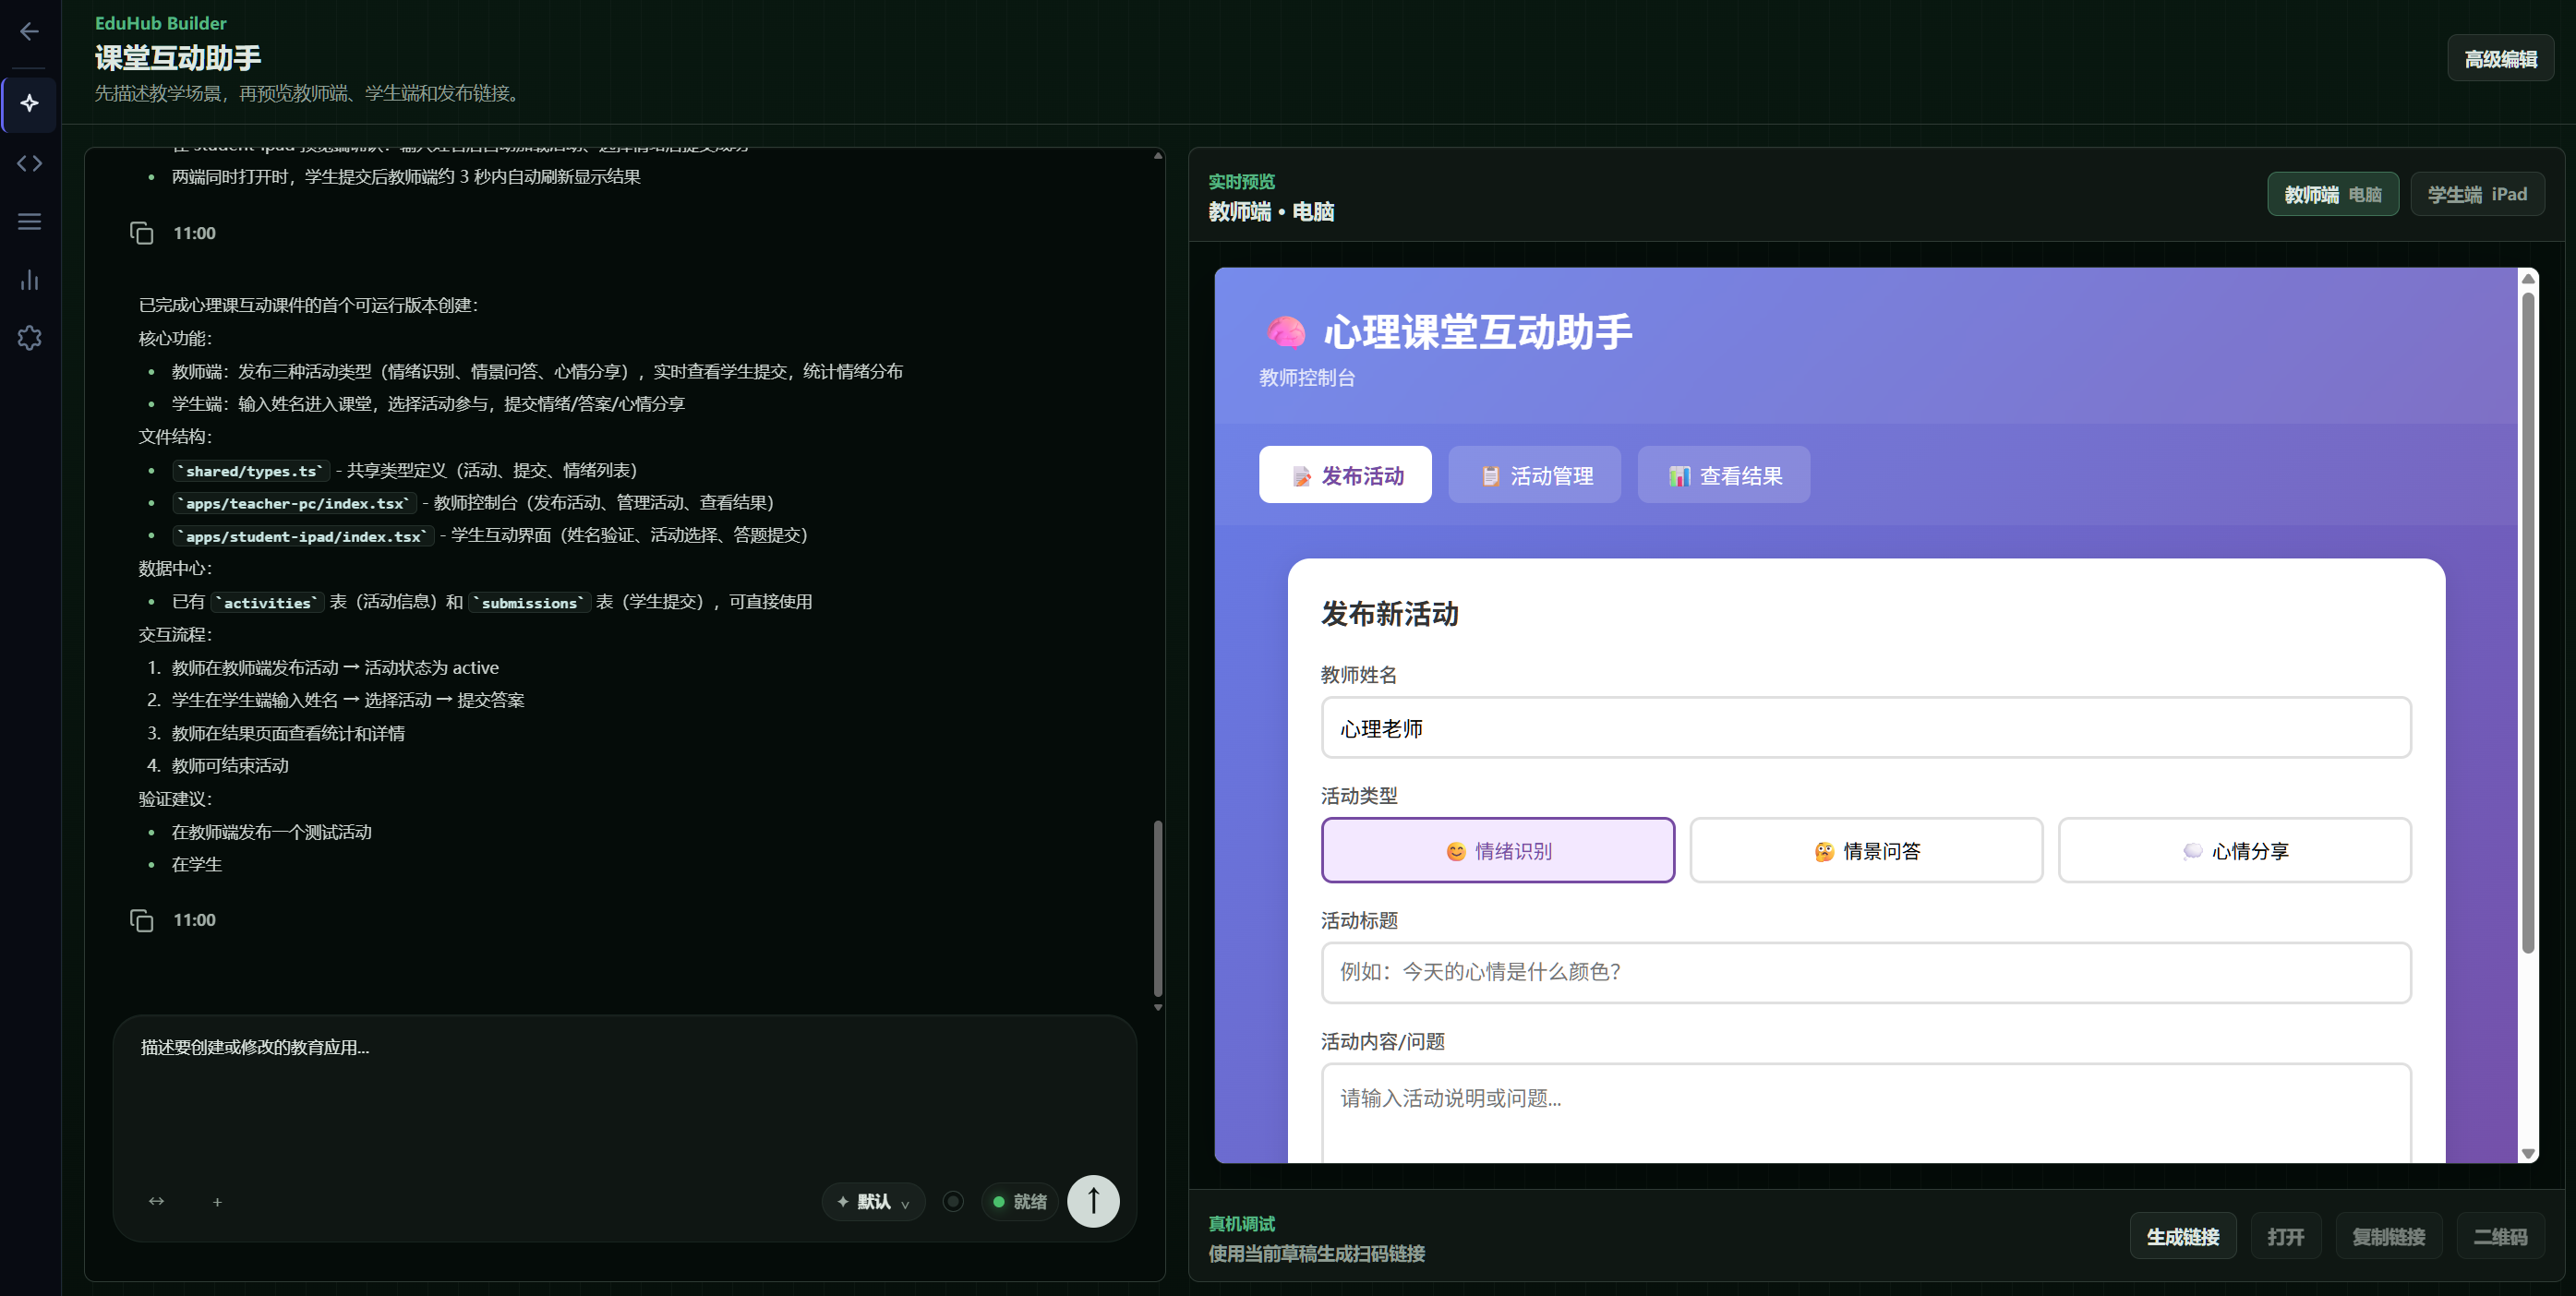This screenshot has height=1296, width=2576.
Task: Click the expand arrows icon in chat input
Action: tap(156, 1201)
